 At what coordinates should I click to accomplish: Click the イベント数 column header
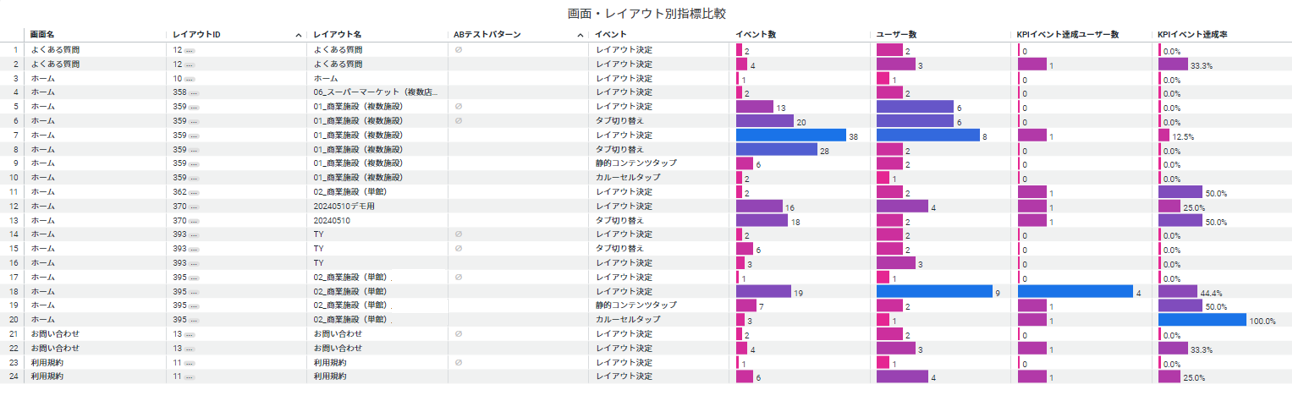[x=755, y=35]
